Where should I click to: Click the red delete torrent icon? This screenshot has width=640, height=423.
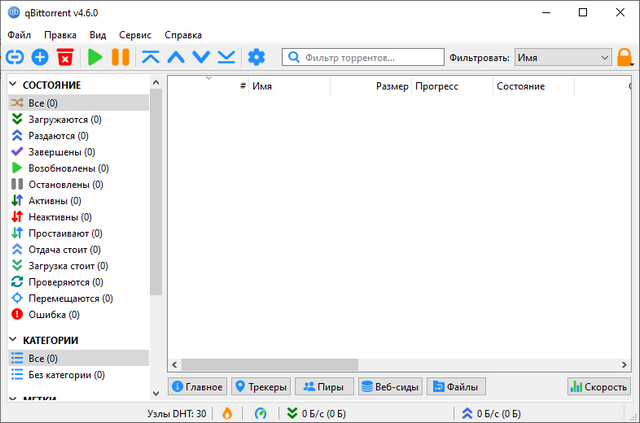pyautogui.click(x=65, y=58)
